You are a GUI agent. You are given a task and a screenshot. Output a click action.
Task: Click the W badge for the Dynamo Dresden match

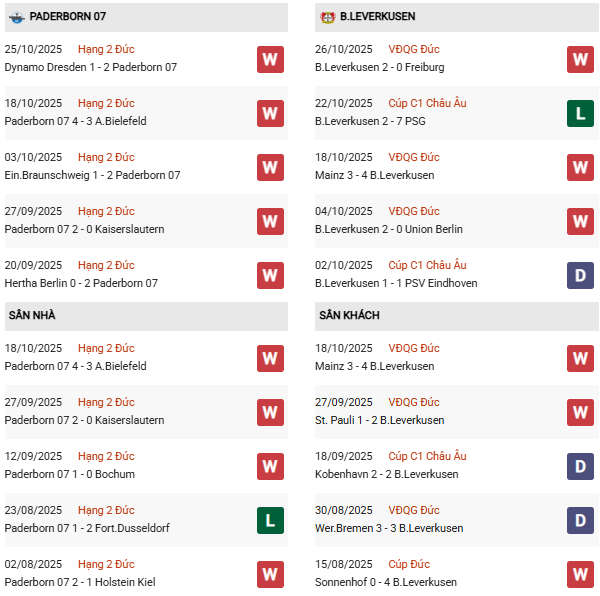(270, 59)
